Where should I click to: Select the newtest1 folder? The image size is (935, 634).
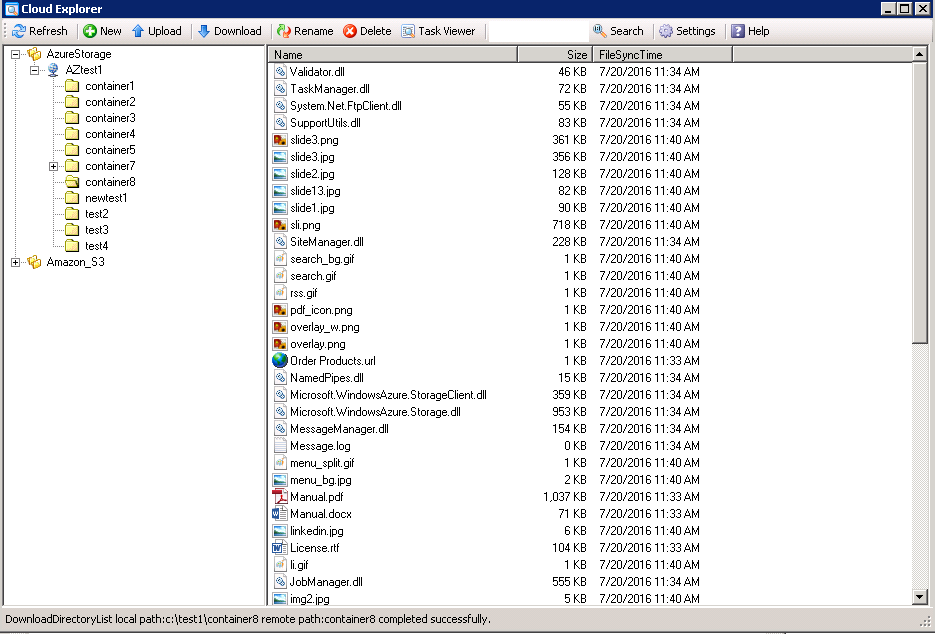click(106, 198)
